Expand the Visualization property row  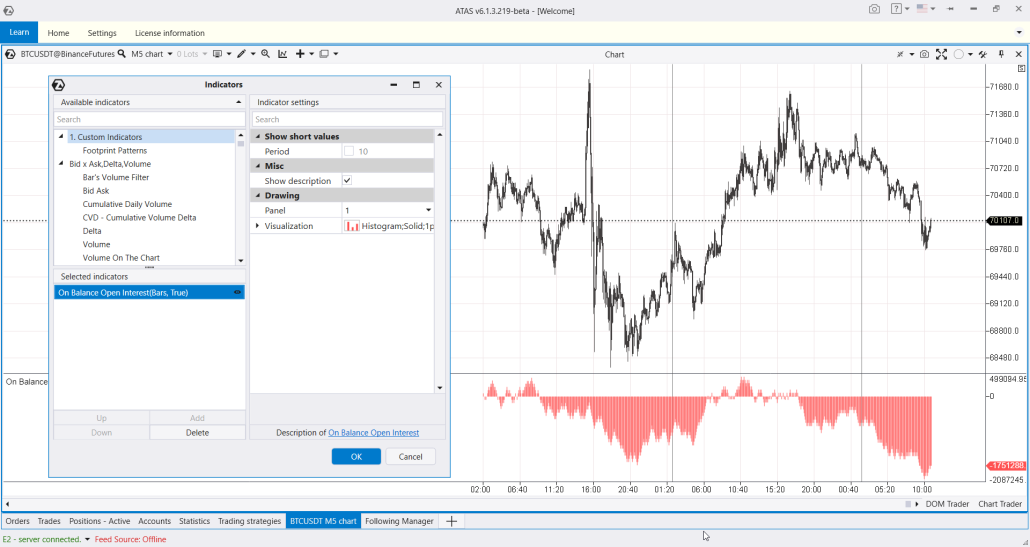pos(258,226)
